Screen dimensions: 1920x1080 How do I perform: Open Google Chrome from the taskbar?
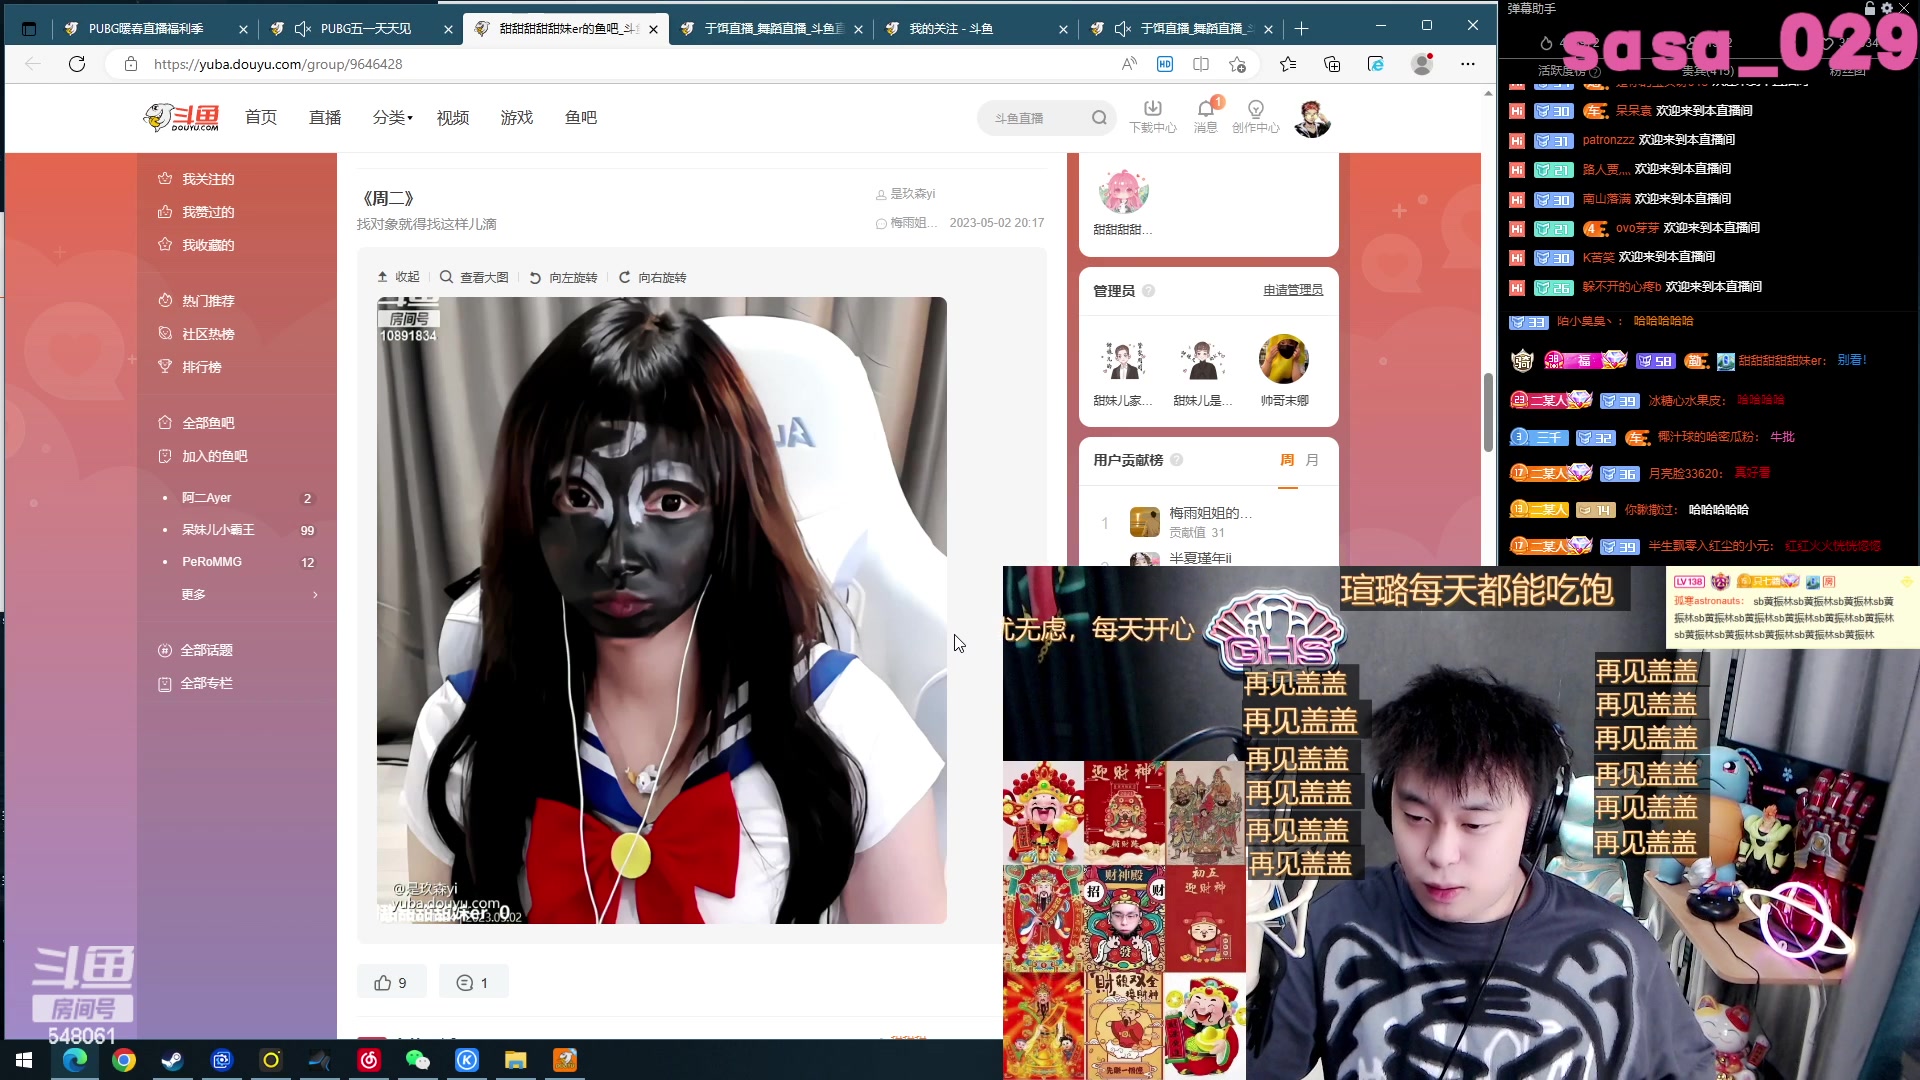pos(124,1060)
